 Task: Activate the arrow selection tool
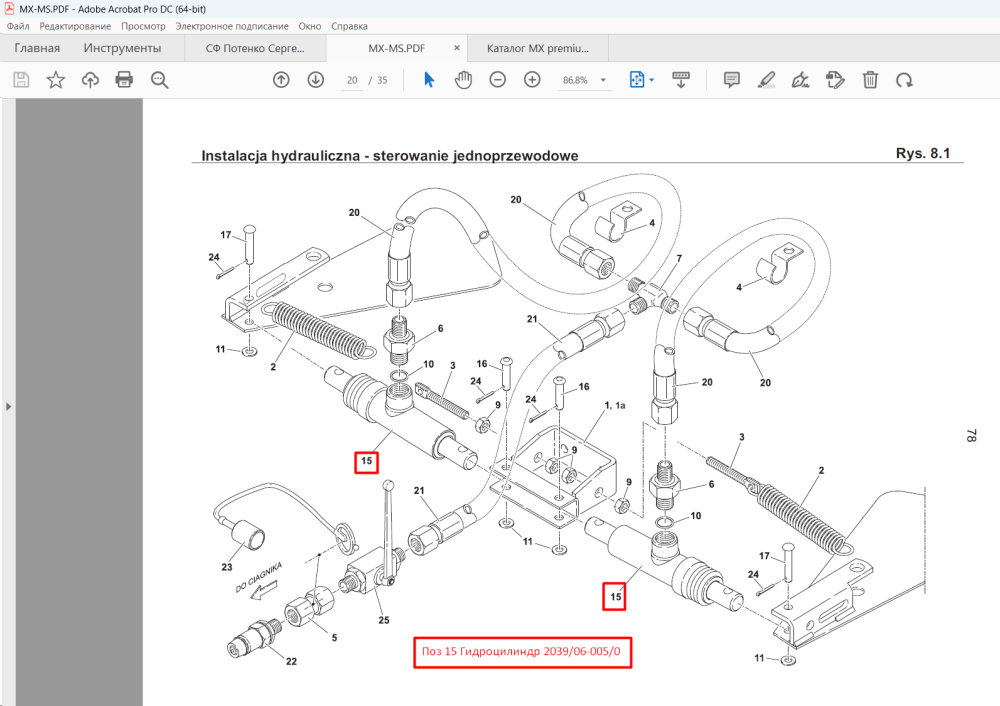429,80
